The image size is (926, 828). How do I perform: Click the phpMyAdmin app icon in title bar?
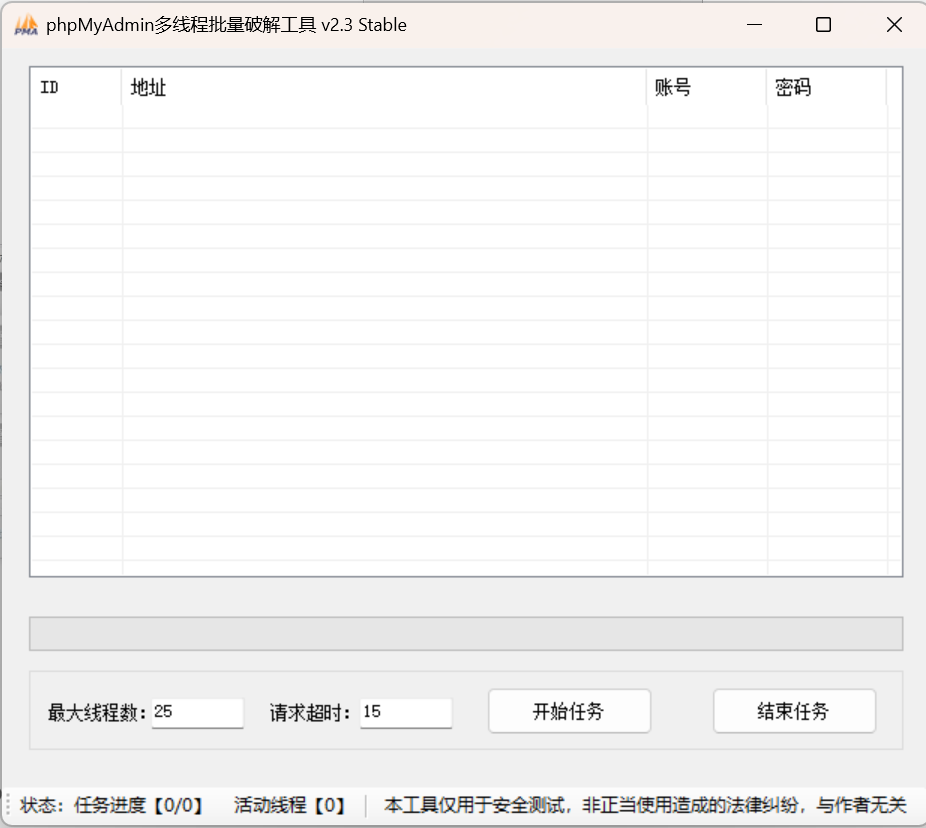26,25
